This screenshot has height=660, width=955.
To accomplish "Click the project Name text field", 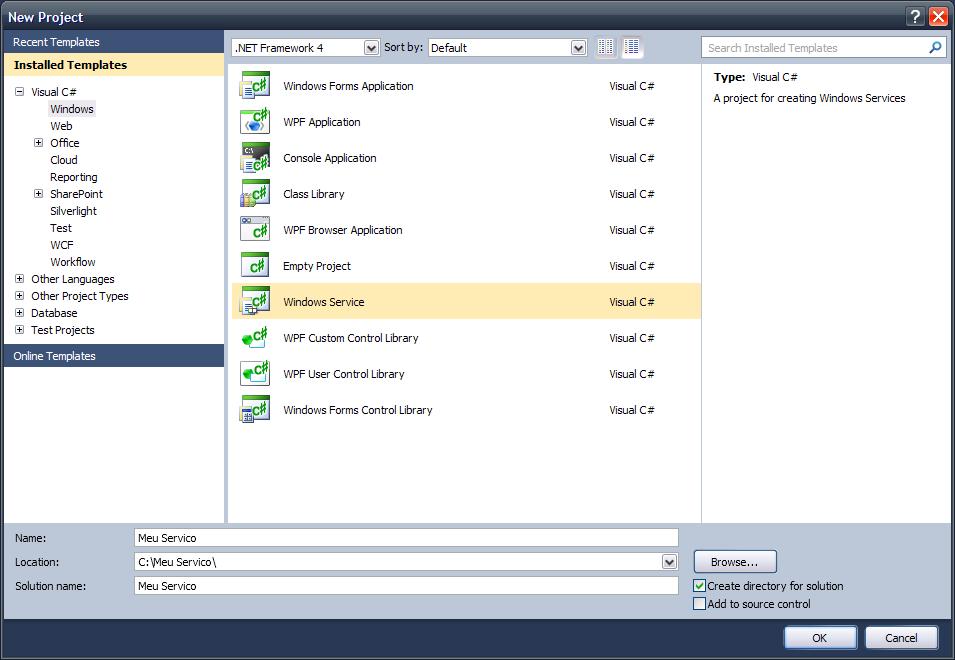I will coord(406,538).
